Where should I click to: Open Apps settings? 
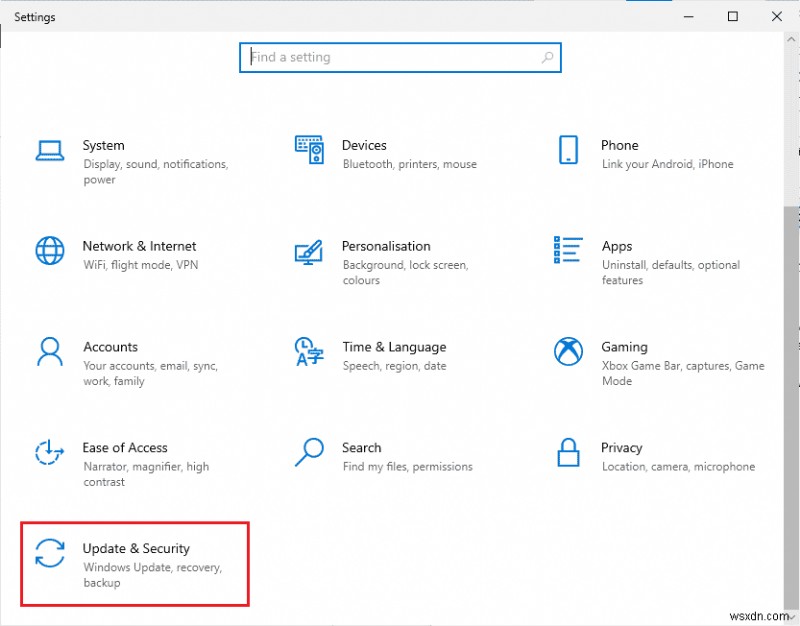tap(617, 246)
